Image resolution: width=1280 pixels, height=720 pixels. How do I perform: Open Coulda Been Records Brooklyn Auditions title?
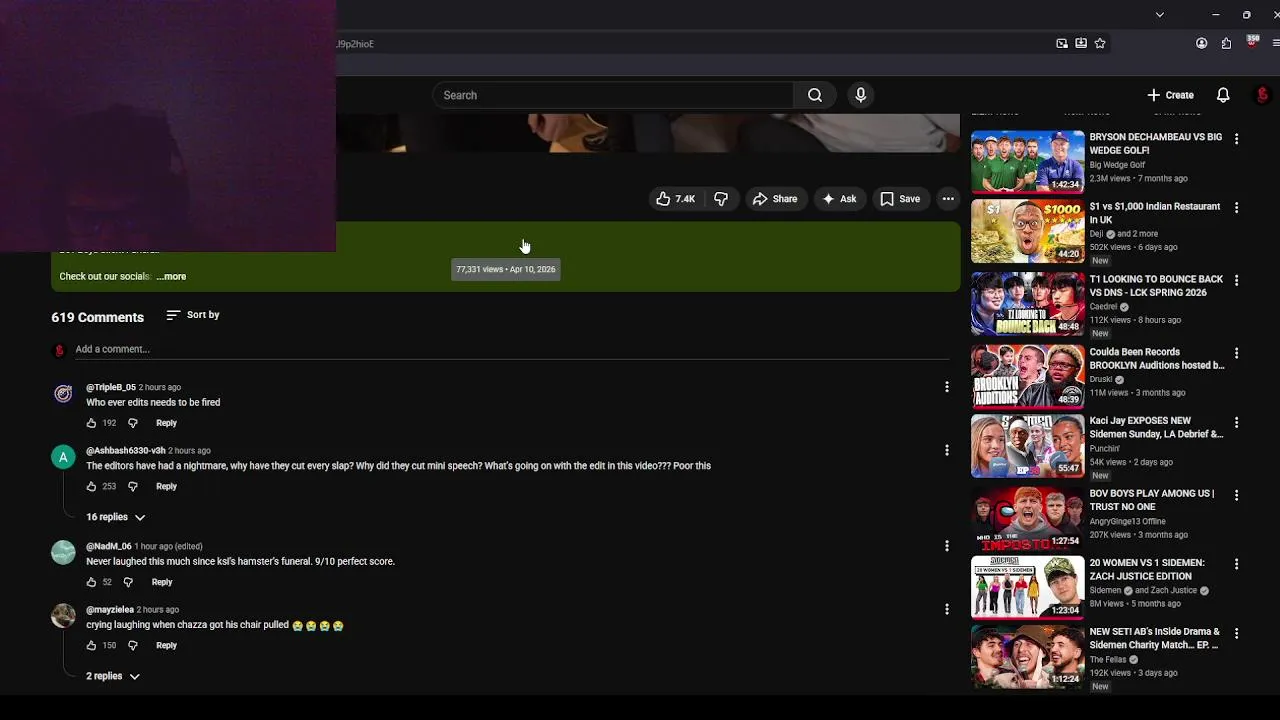pyautogui.click(x=1157, y=359)
